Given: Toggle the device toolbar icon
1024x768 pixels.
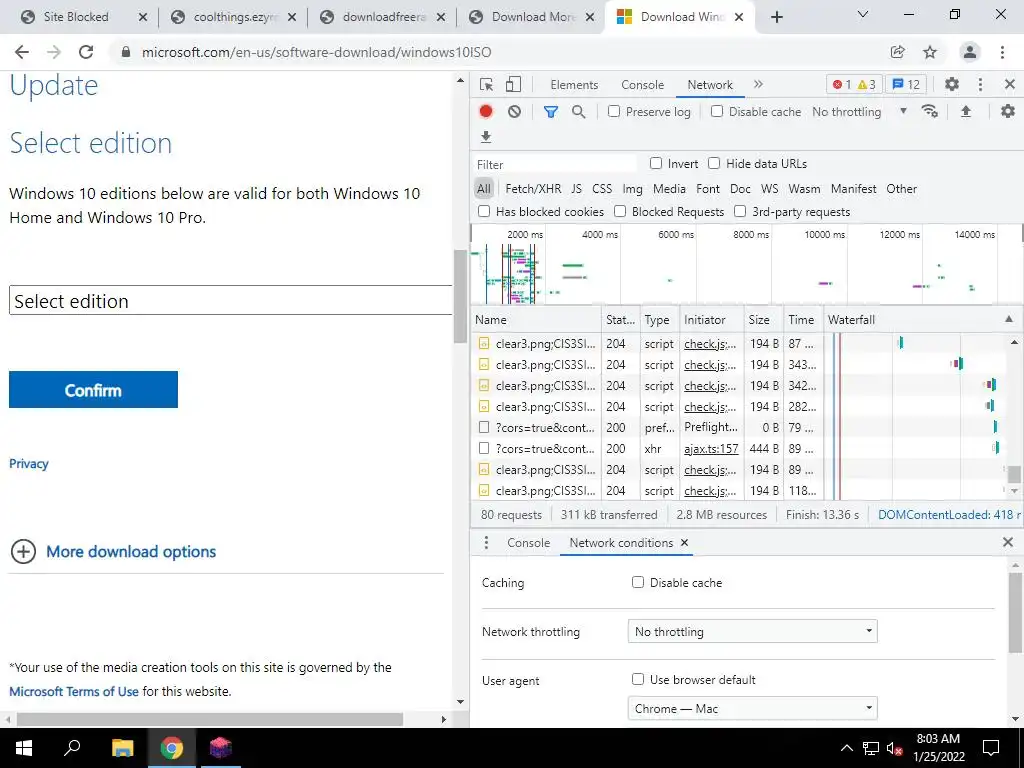Looking at the screenshot, I should (513, 84).
